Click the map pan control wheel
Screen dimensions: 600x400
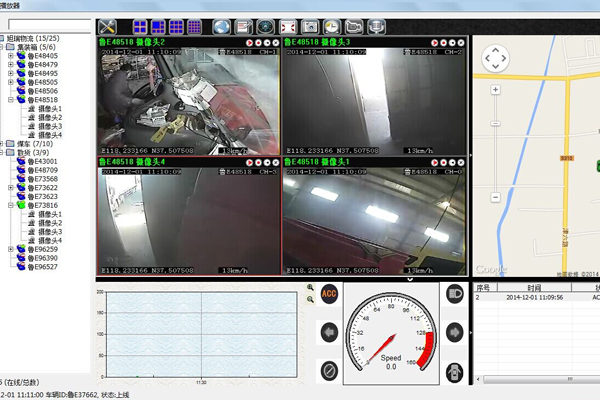tap(497, 59)
